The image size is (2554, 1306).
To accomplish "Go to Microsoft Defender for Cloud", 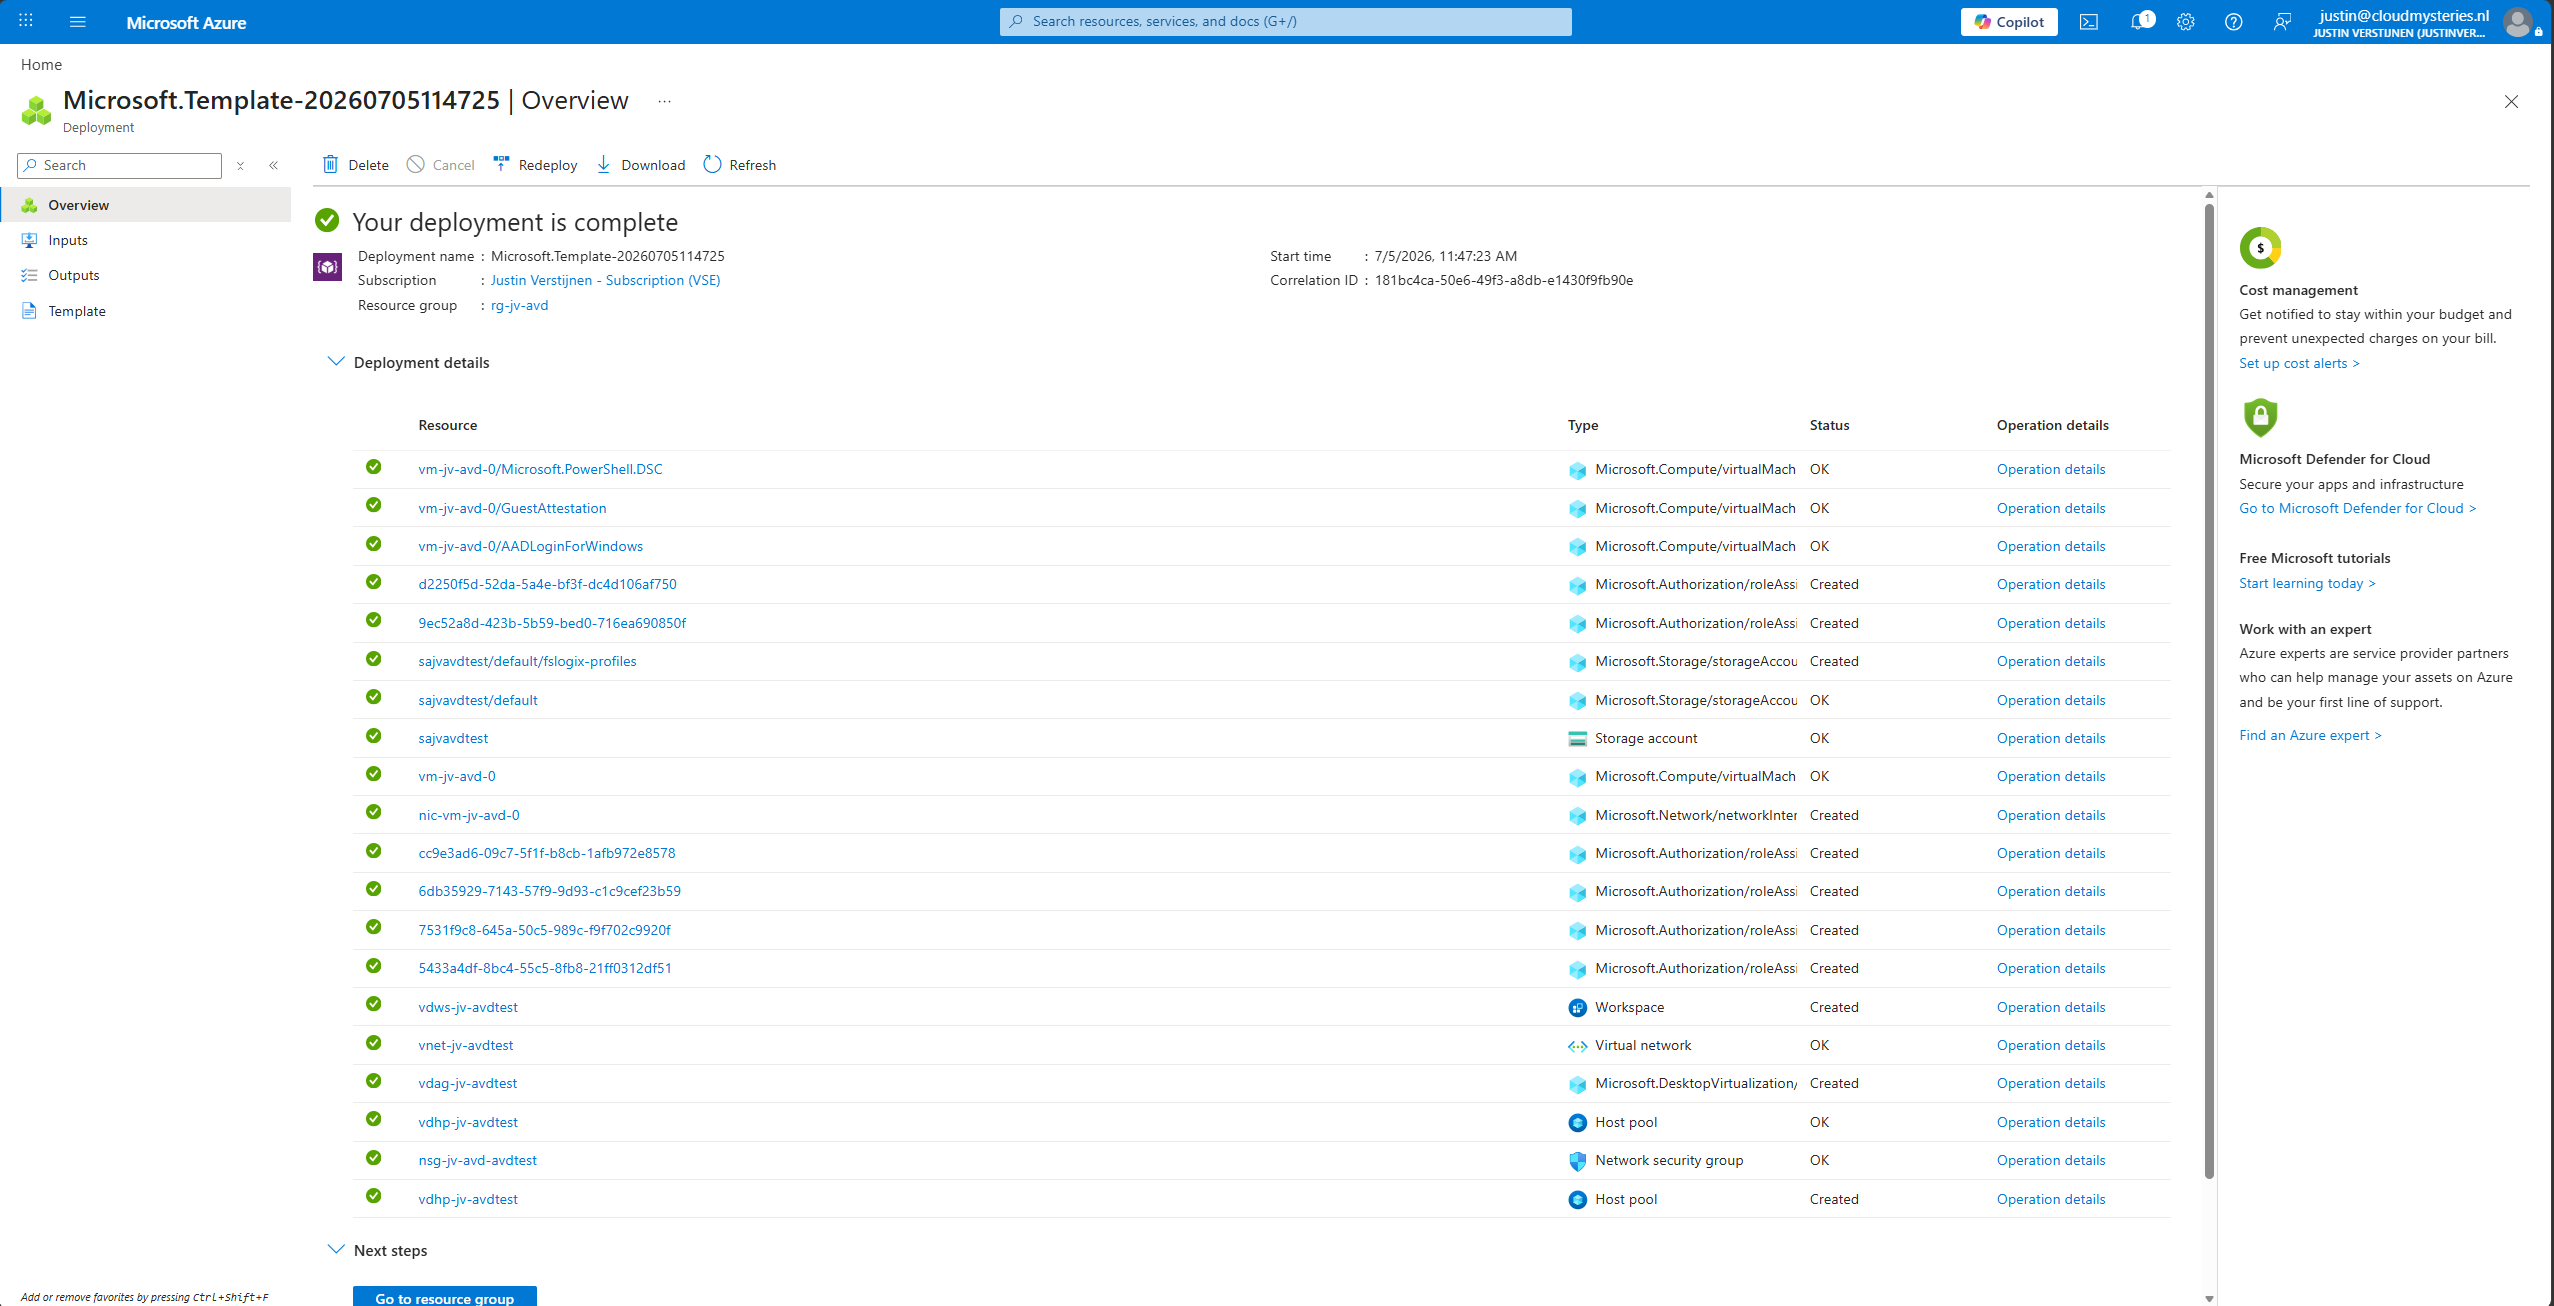I will point(2358,508).
